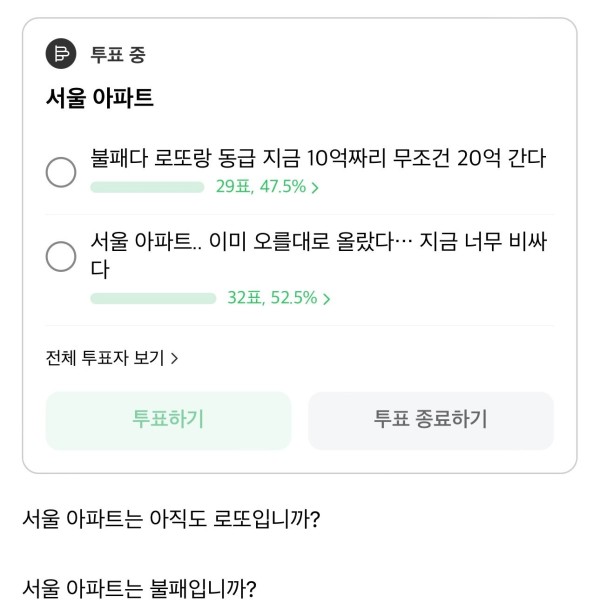Click the 47.5% green progress bar
Viewport: 600px width, 610px height.
[147, 187]
